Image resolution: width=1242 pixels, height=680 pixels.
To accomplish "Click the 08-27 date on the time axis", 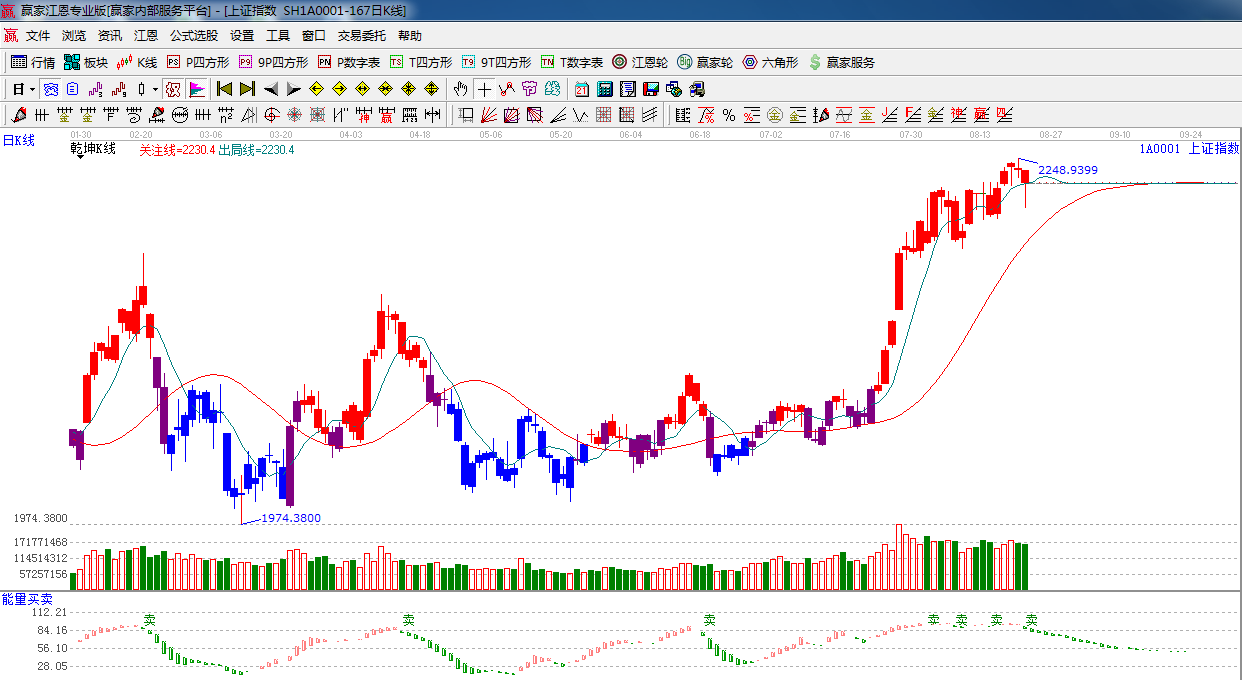I will (1050, 134).
